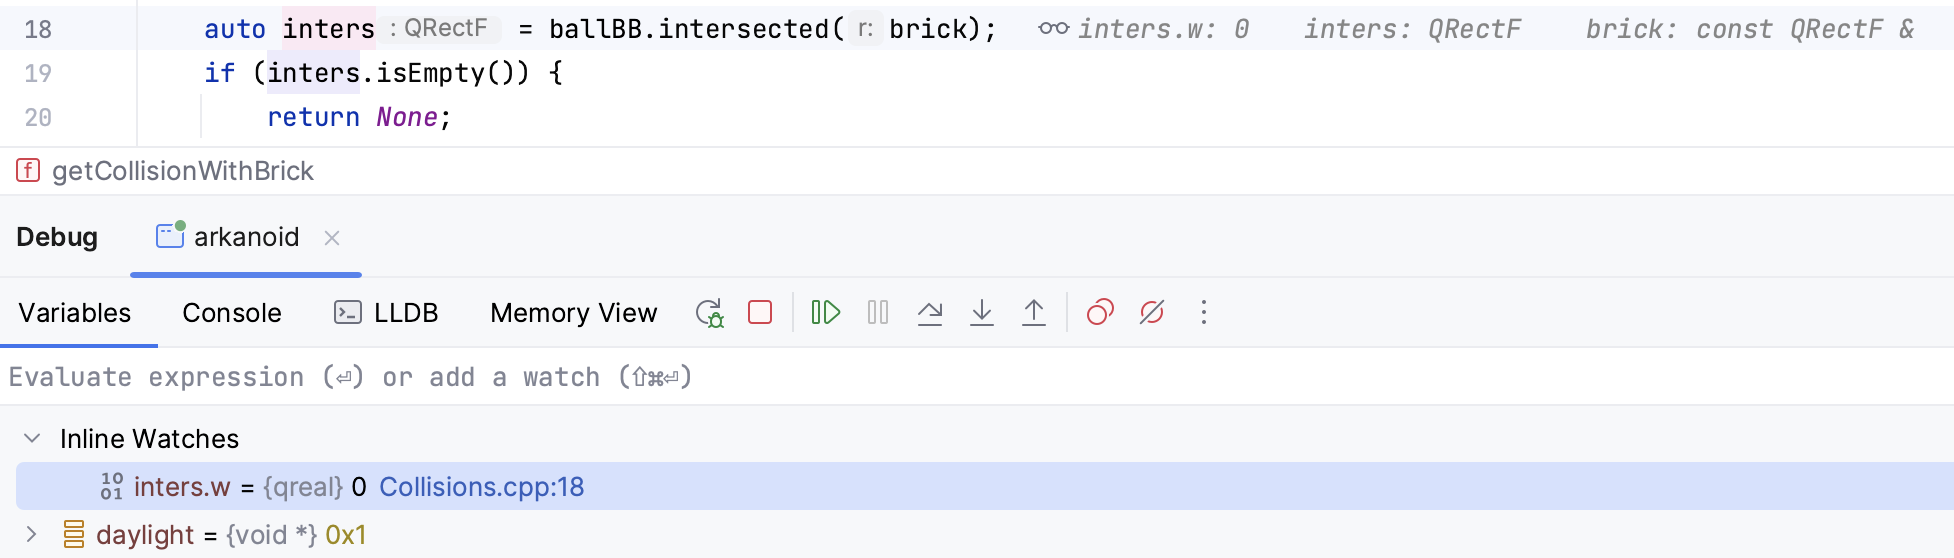Viewport: 1954px width, 558px height.
Task: Collapse the Inline Watches group
Action: click(32, 438)
